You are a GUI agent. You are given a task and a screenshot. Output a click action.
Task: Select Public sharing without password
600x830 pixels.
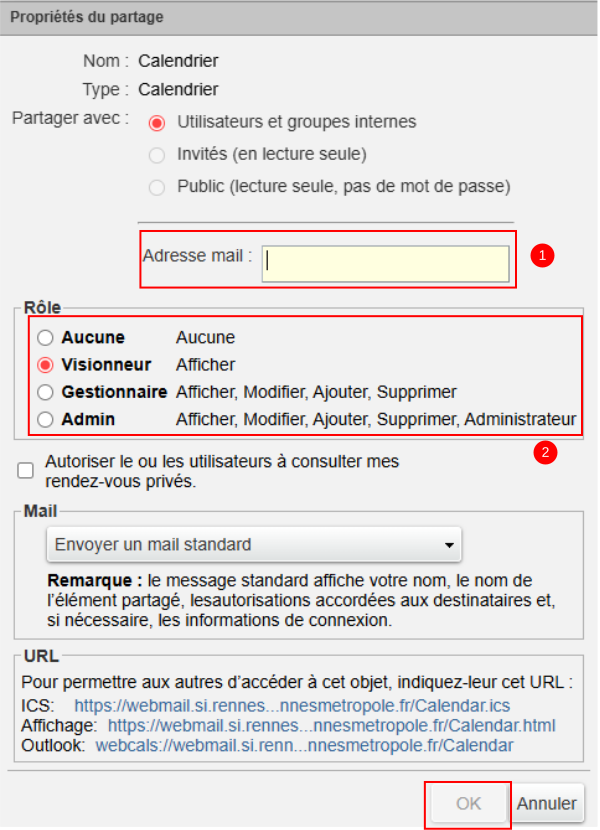(x=156, y=187)
